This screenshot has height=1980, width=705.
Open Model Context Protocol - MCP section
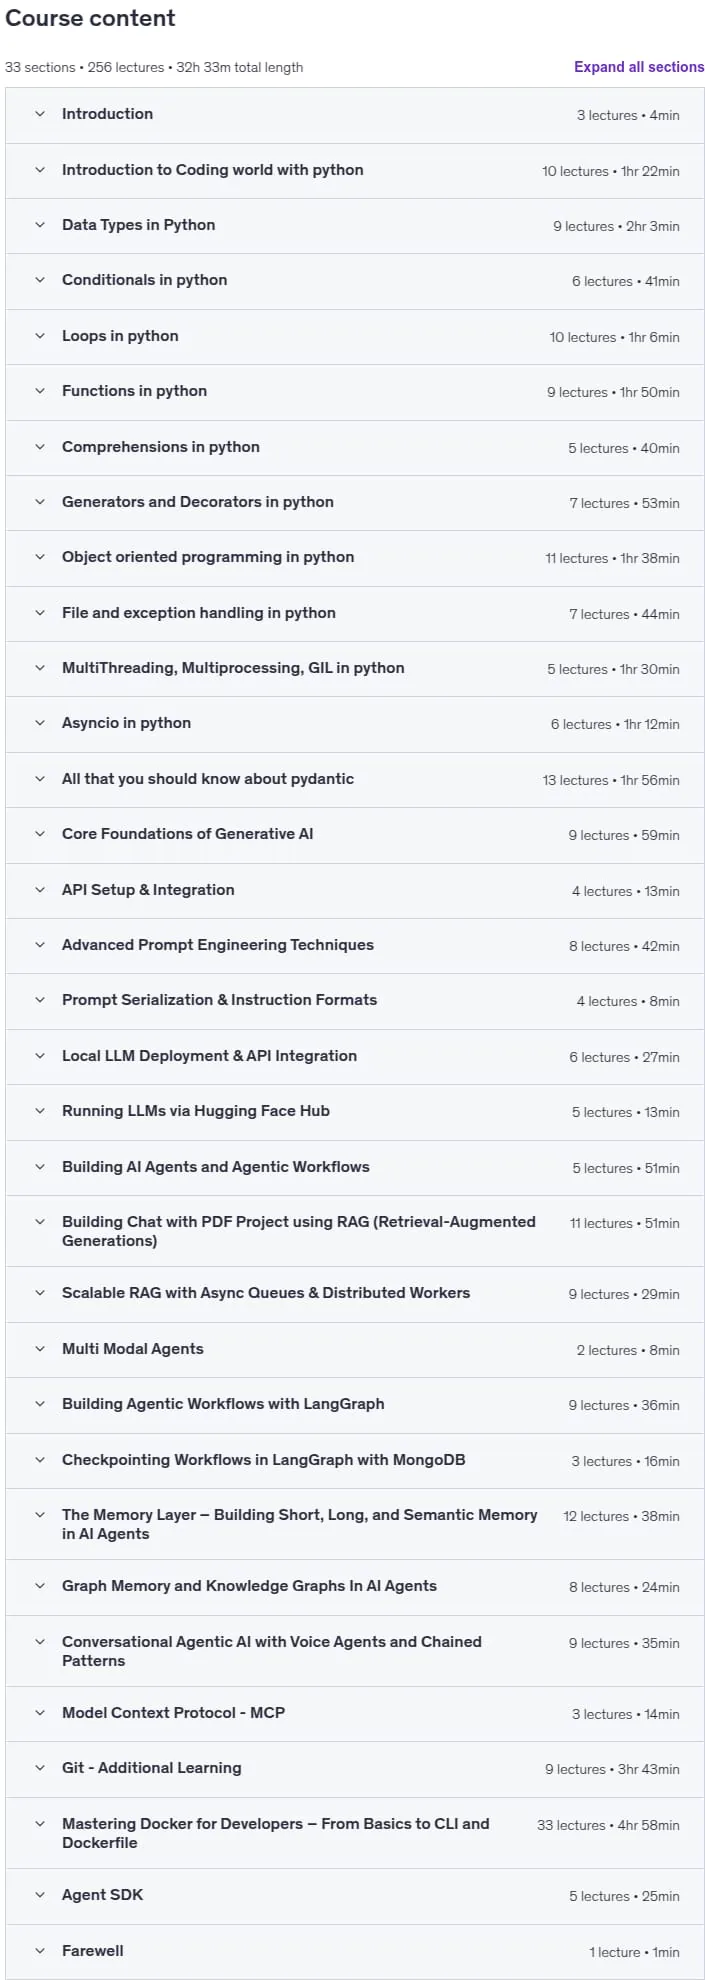pos(355,1714)
